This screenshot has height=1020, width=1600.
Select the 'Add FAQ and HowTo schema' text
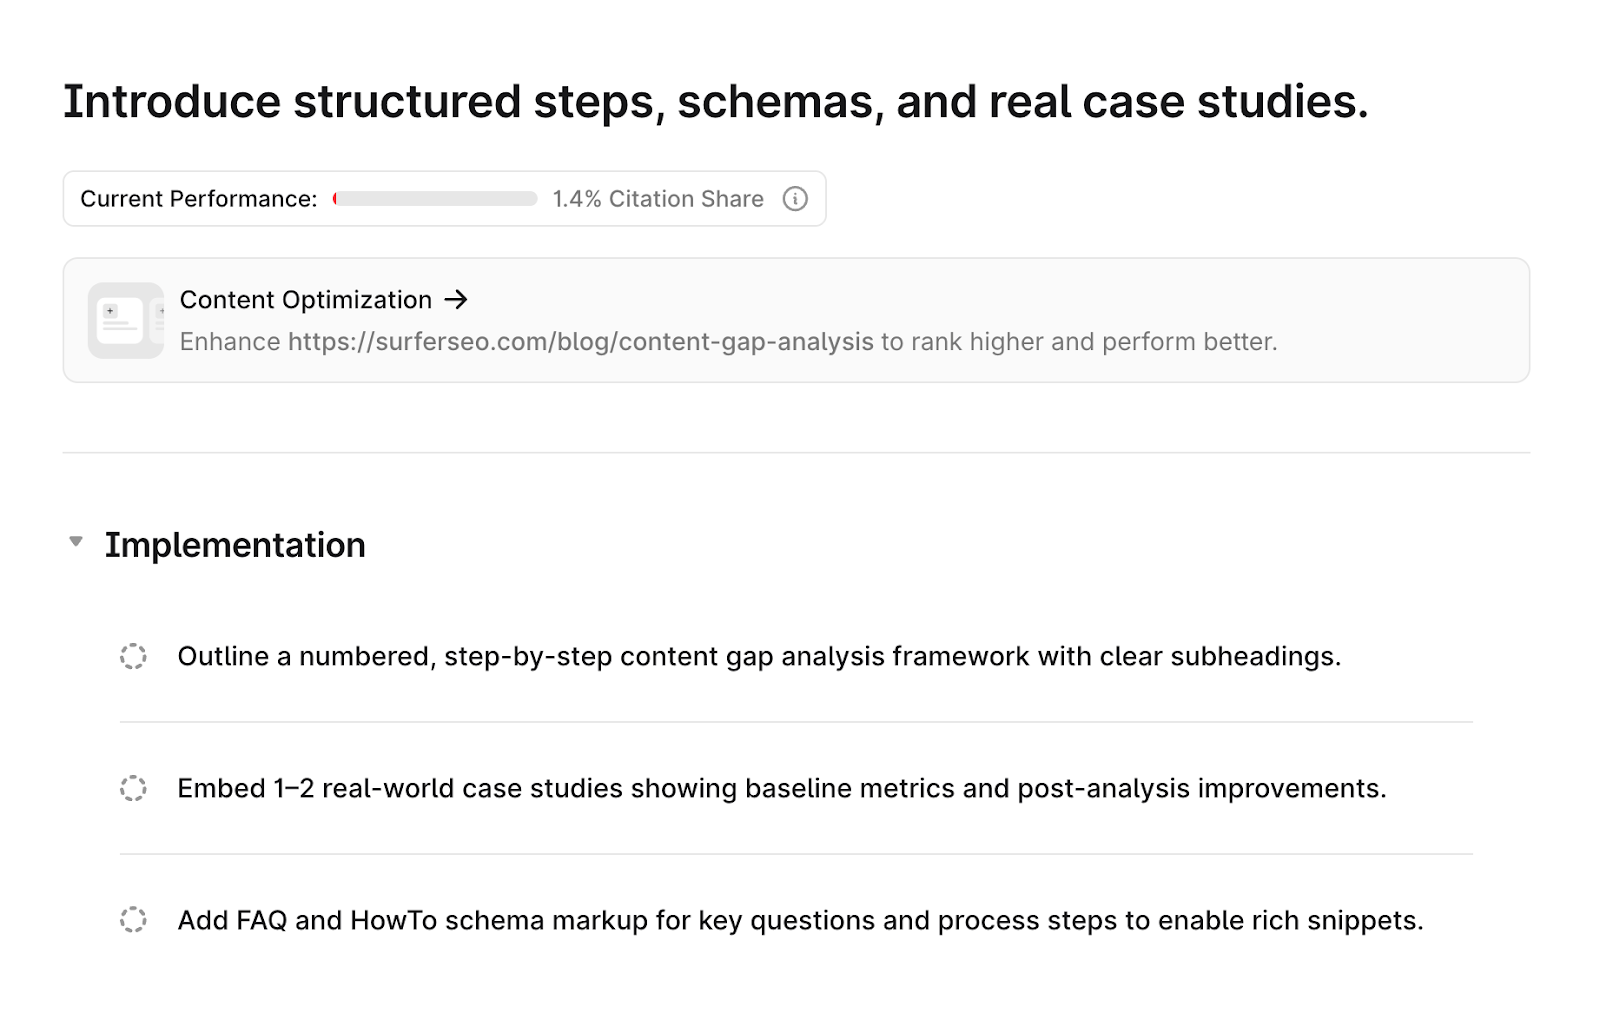click(x=800, y=920)
